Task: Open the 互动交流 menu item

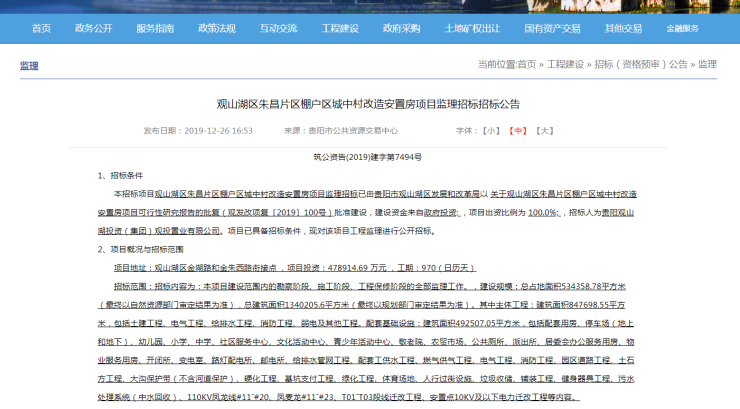Action: coord(278,28)
